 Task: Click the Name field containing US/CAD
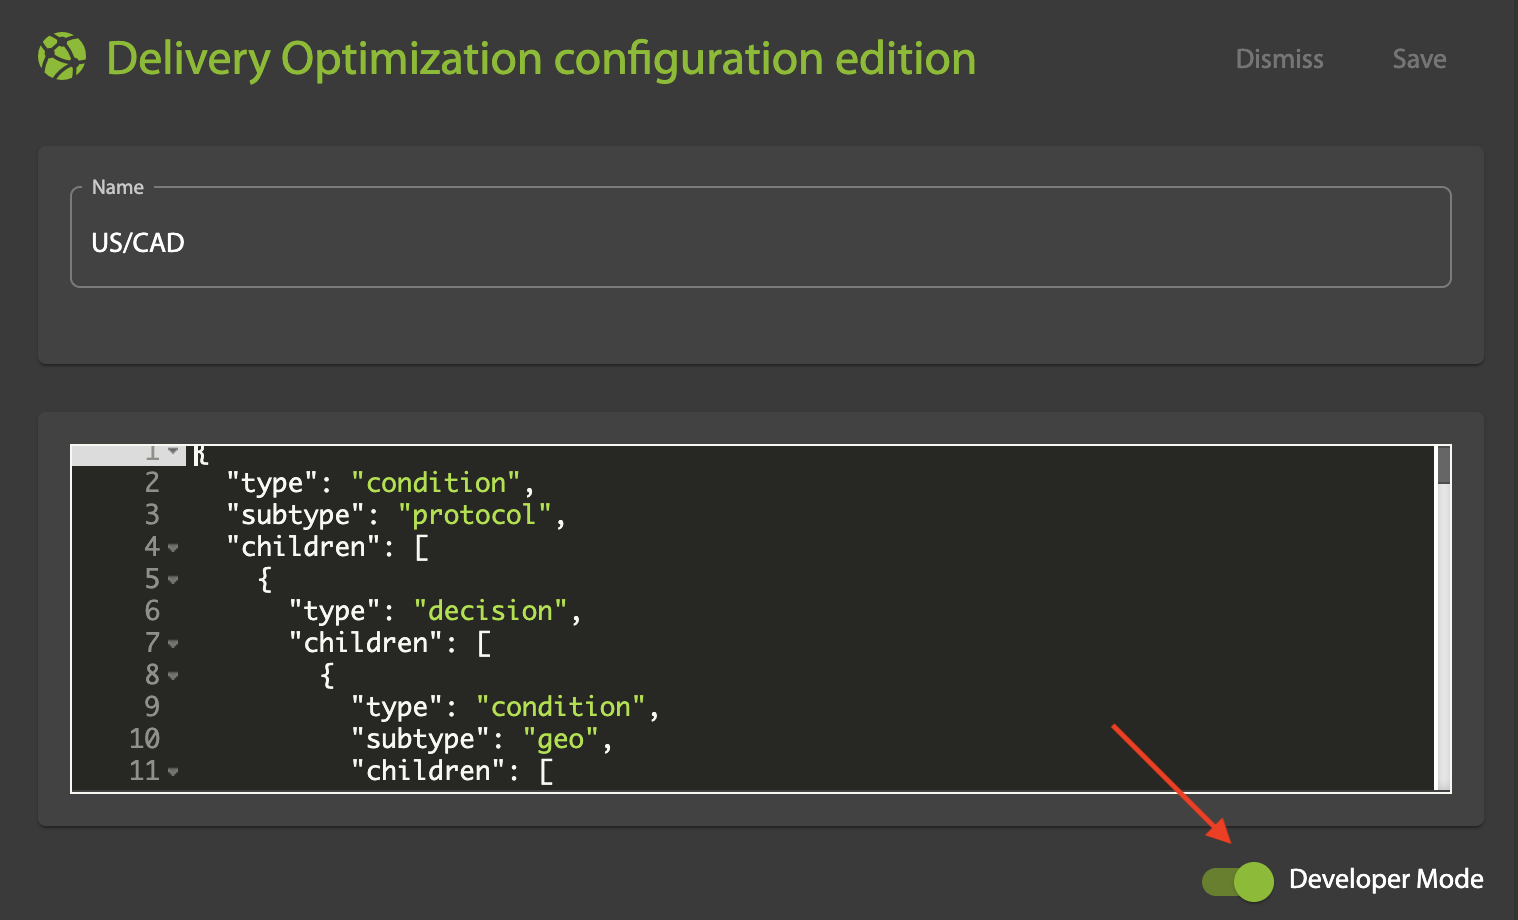pyautogui.click(x=760, y=243)
